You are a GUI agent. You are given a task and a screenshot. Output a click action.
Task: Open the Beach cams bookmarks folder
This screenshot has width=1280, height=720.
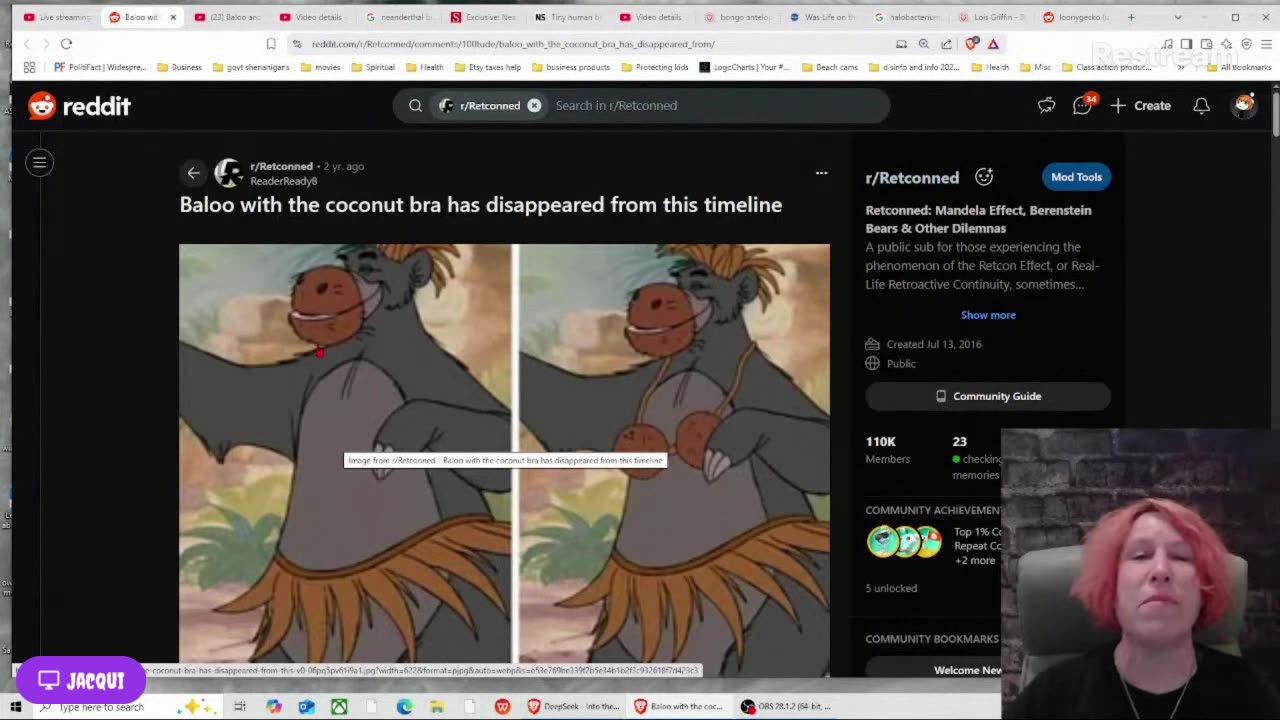click(x=829, y=67)
